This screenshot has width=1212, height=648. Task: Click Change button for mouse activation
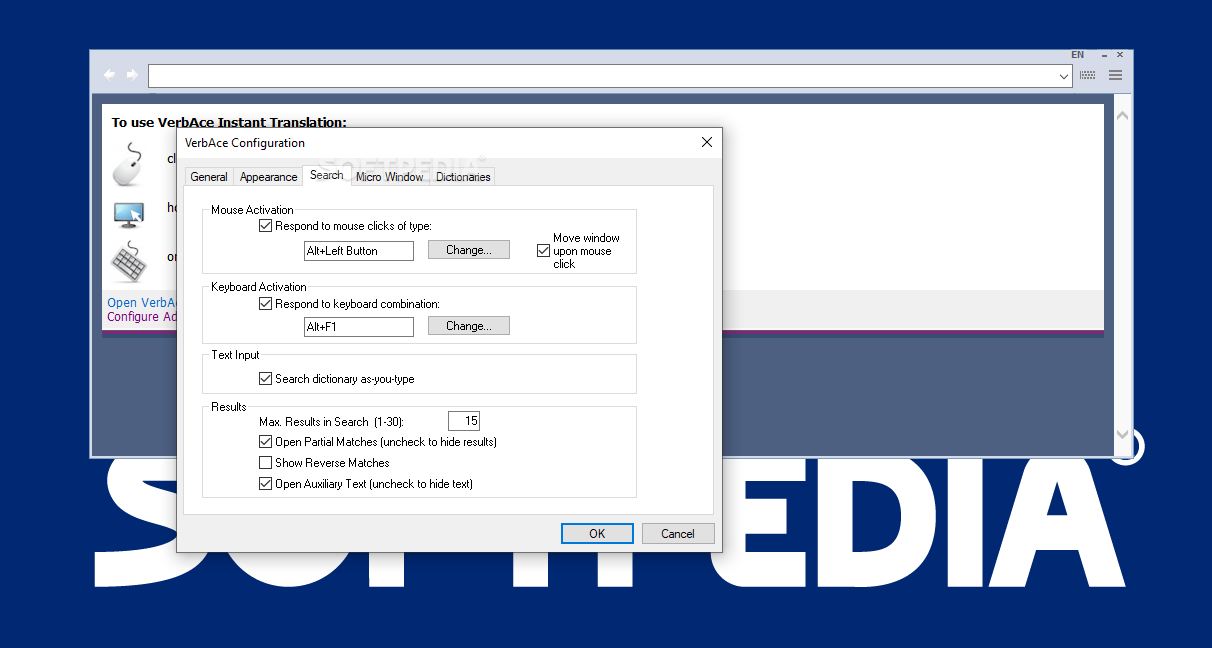click(469, 250)
